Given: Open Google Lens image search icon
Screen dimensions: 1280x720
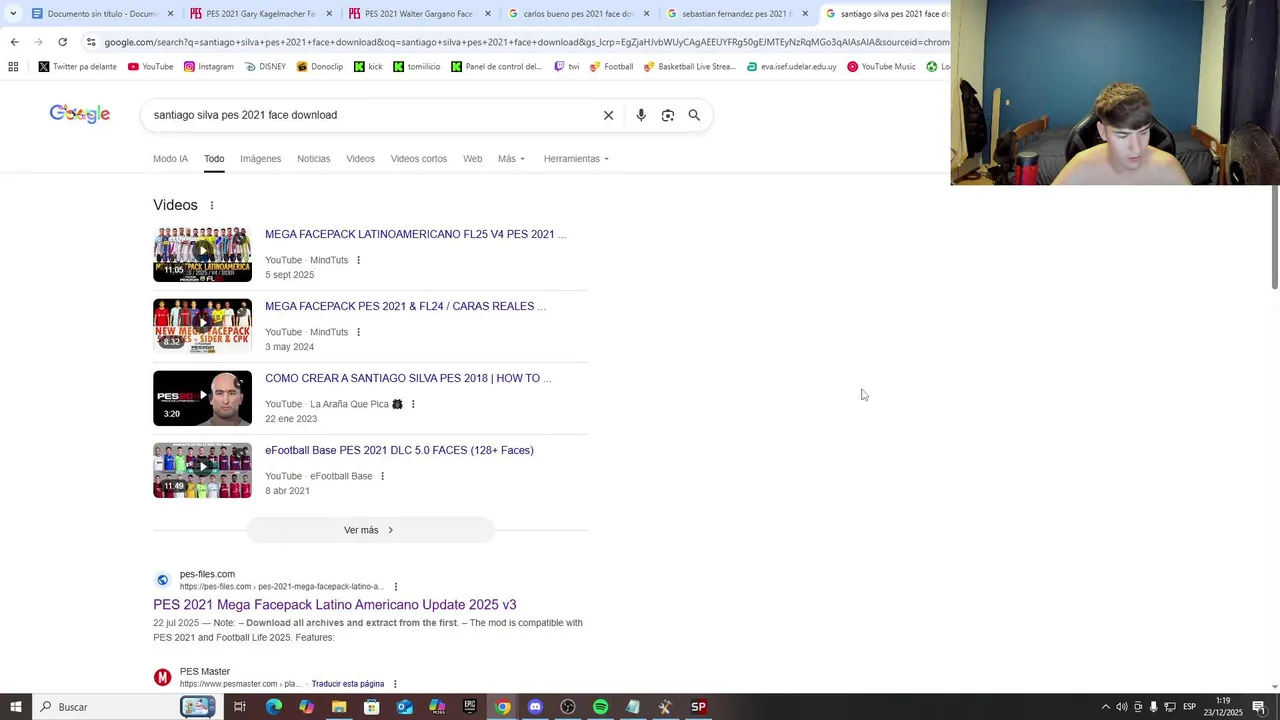Looking at the screenshot, I should pyautogui.click(x=668, y=115).
